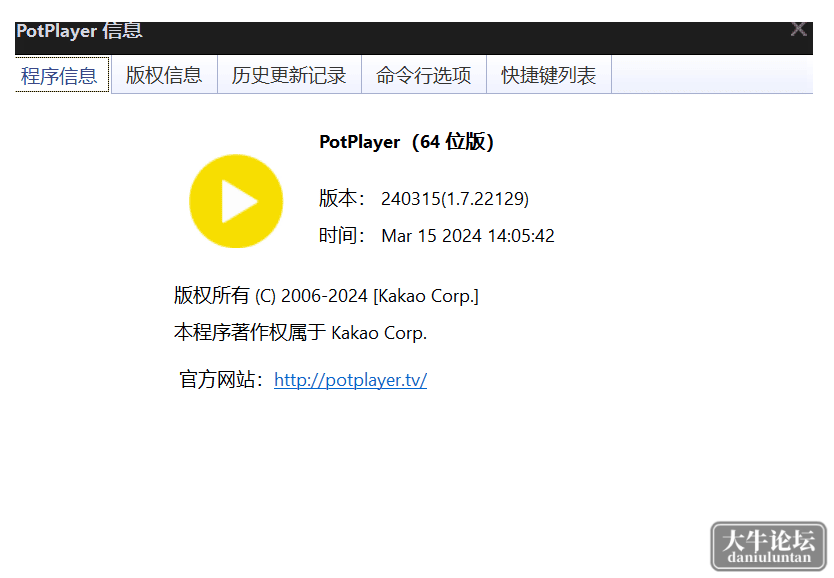Click the 时间: label
834x578 pixels.
coord(342,235)
